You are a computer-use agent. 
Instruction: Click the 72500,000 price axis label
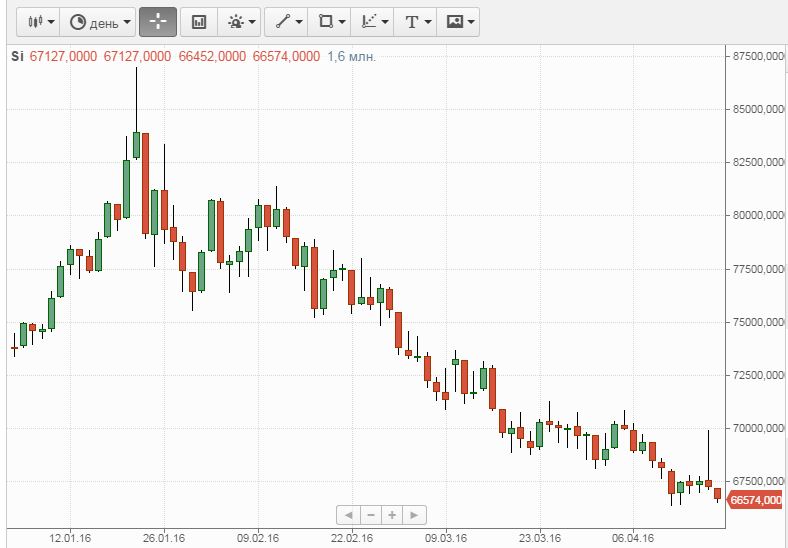pyautogui.click(x=759, y=375)
